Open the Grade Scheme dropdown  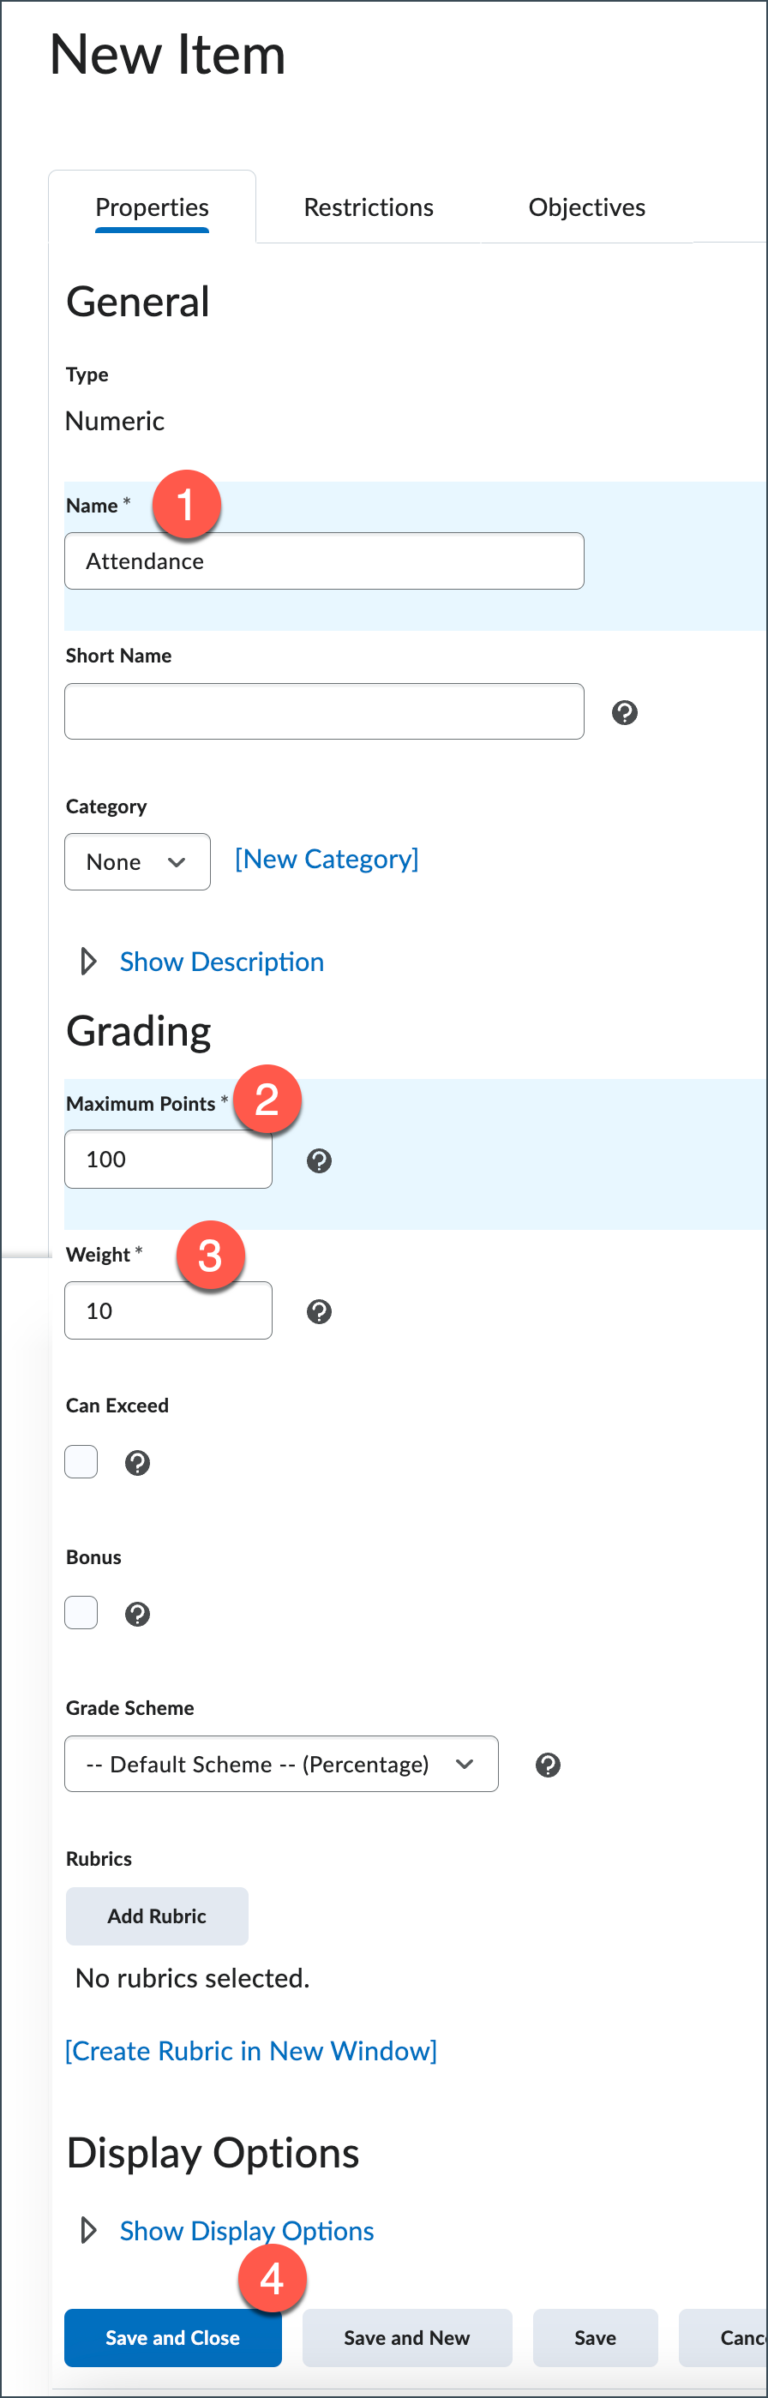pyautogui.click(x=281, y=1764)
